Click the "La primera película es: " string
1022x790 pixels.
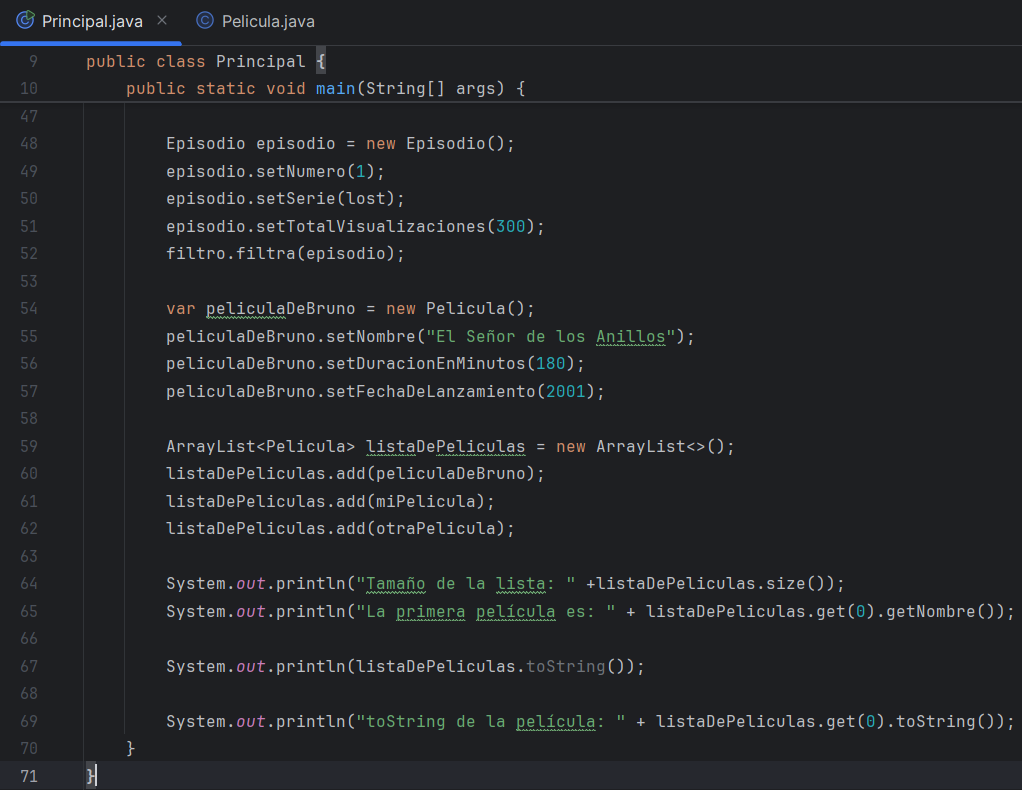point(486,612)
